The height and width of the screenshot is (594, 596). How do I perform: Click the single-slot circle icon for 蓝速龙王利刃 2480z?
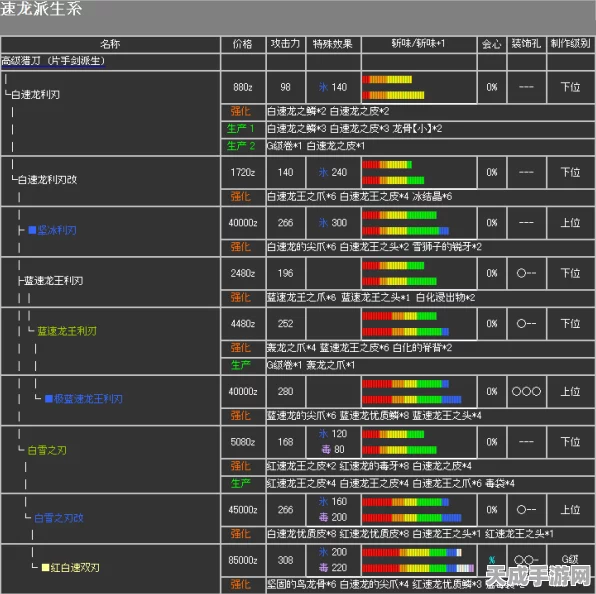coord(526,273)
